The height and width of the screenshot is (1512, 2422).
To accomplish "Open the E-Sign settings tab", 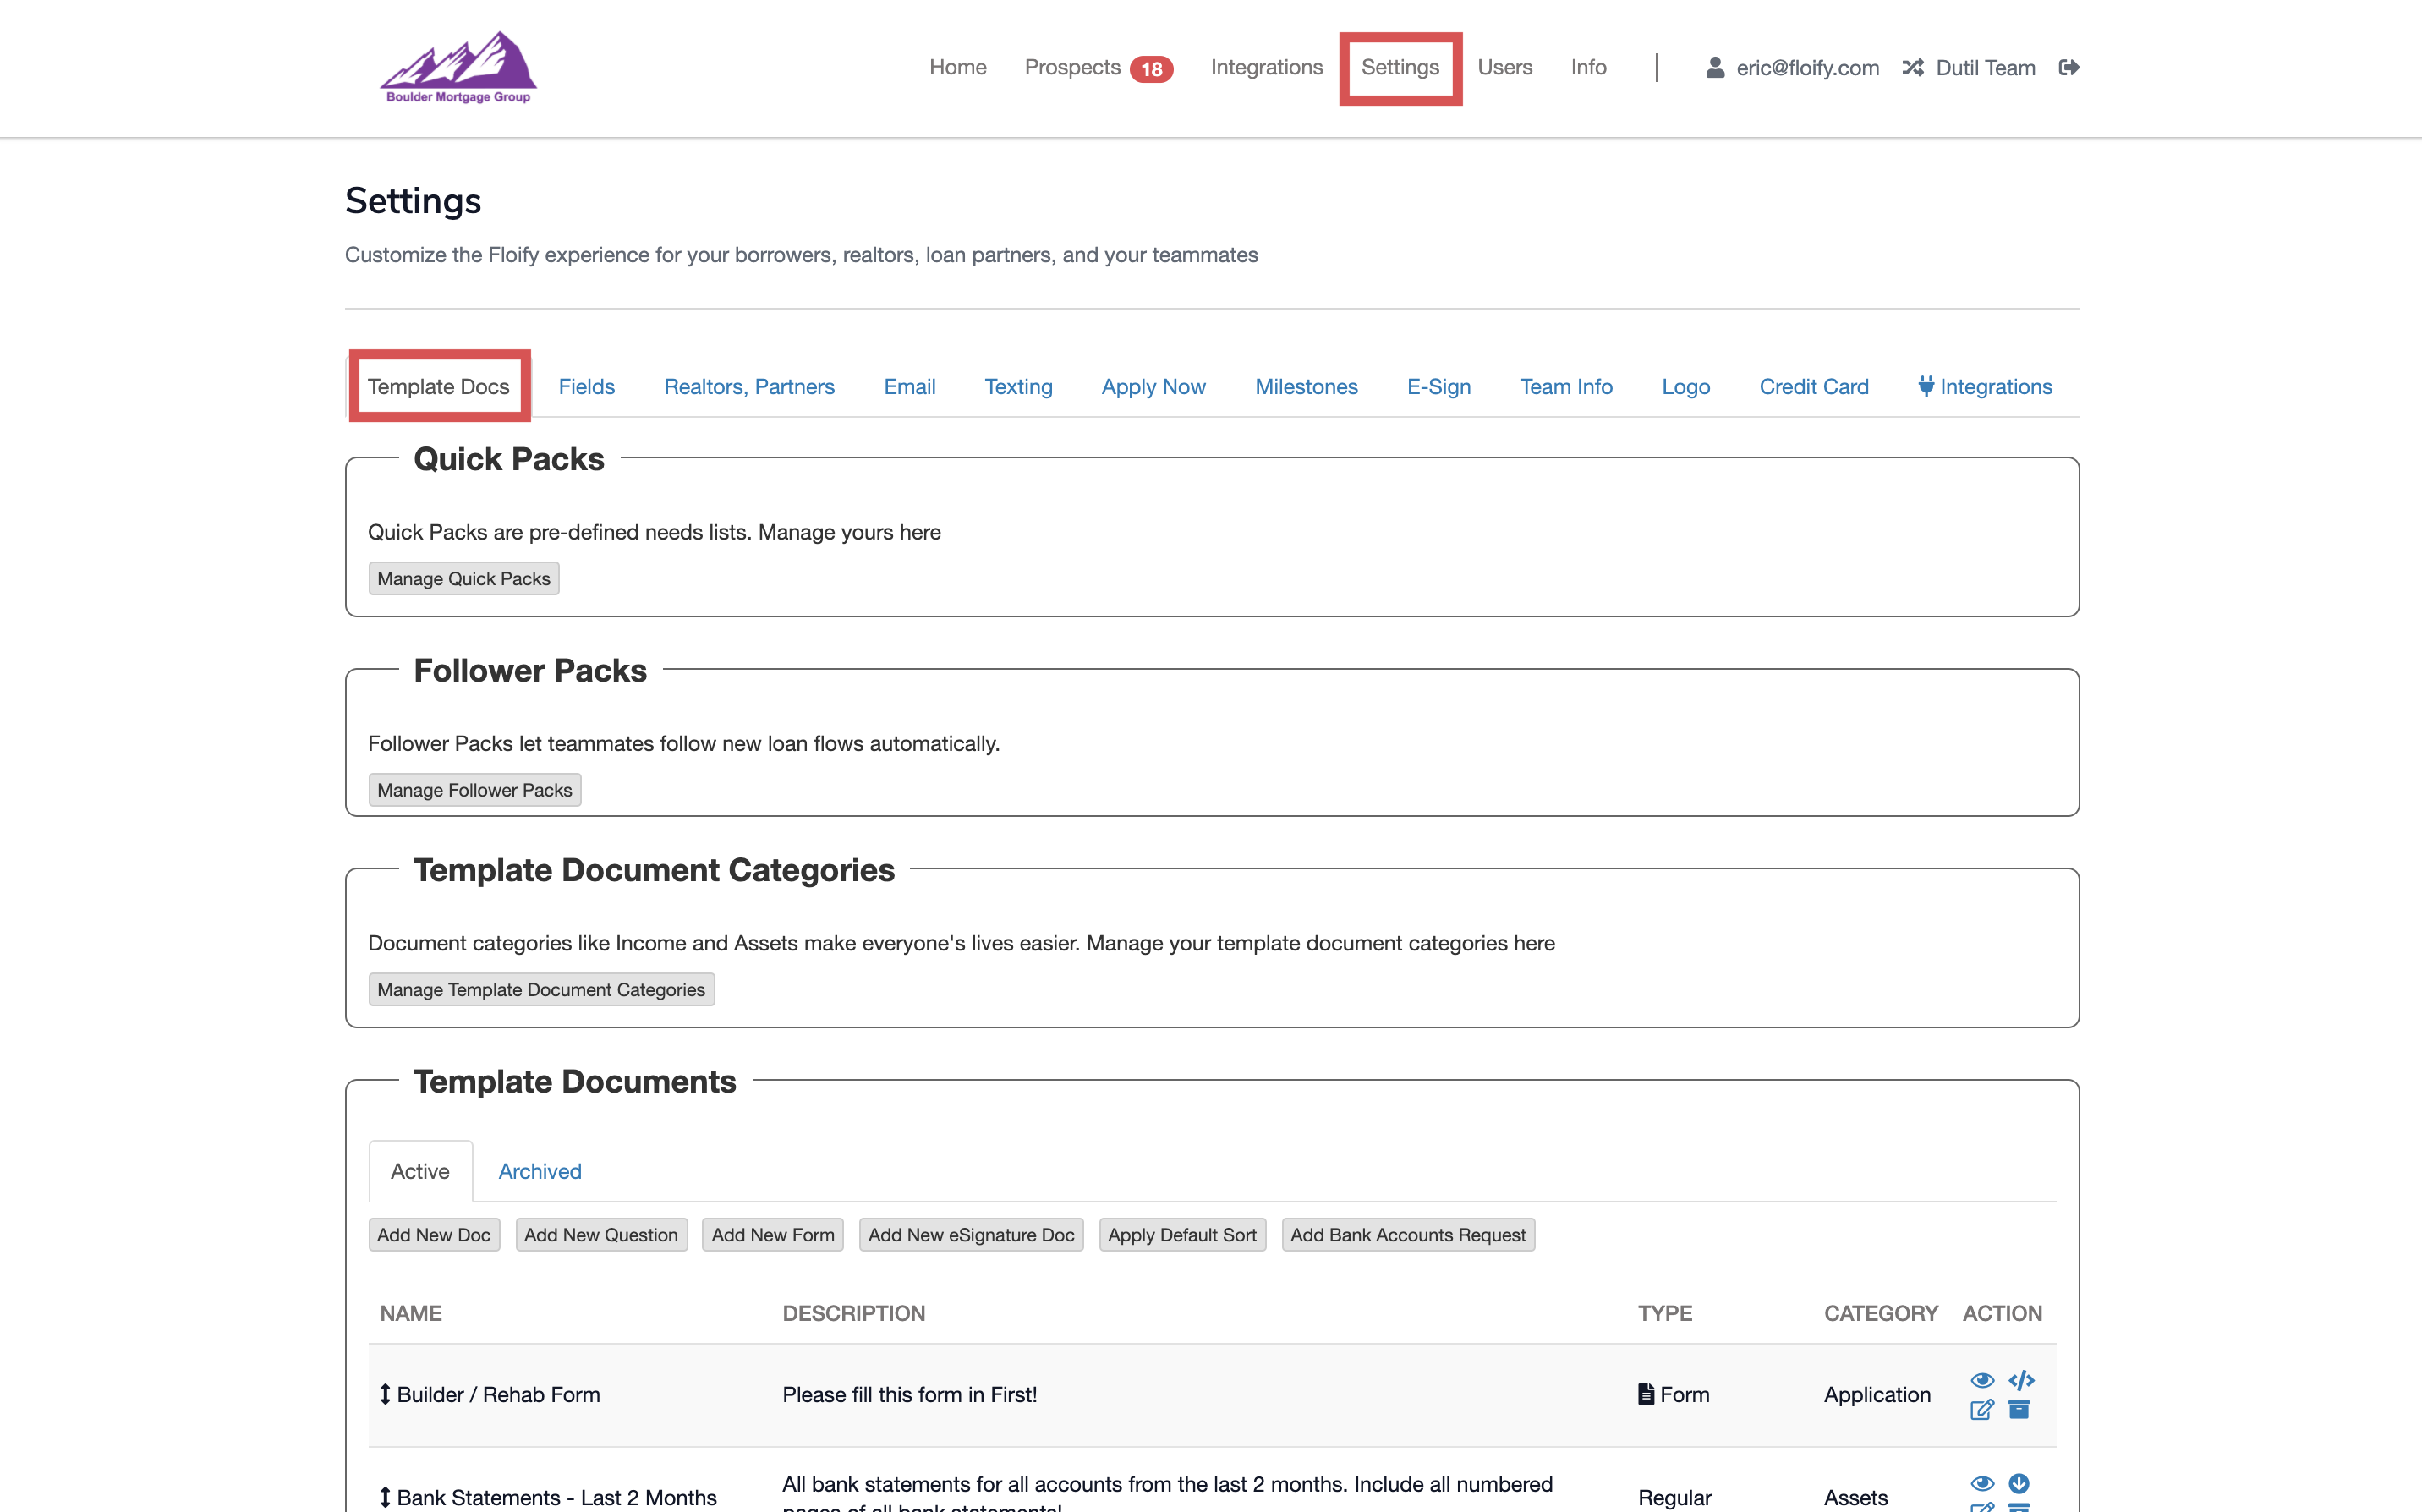I will pyautogui.click(x=1438, y=386).
